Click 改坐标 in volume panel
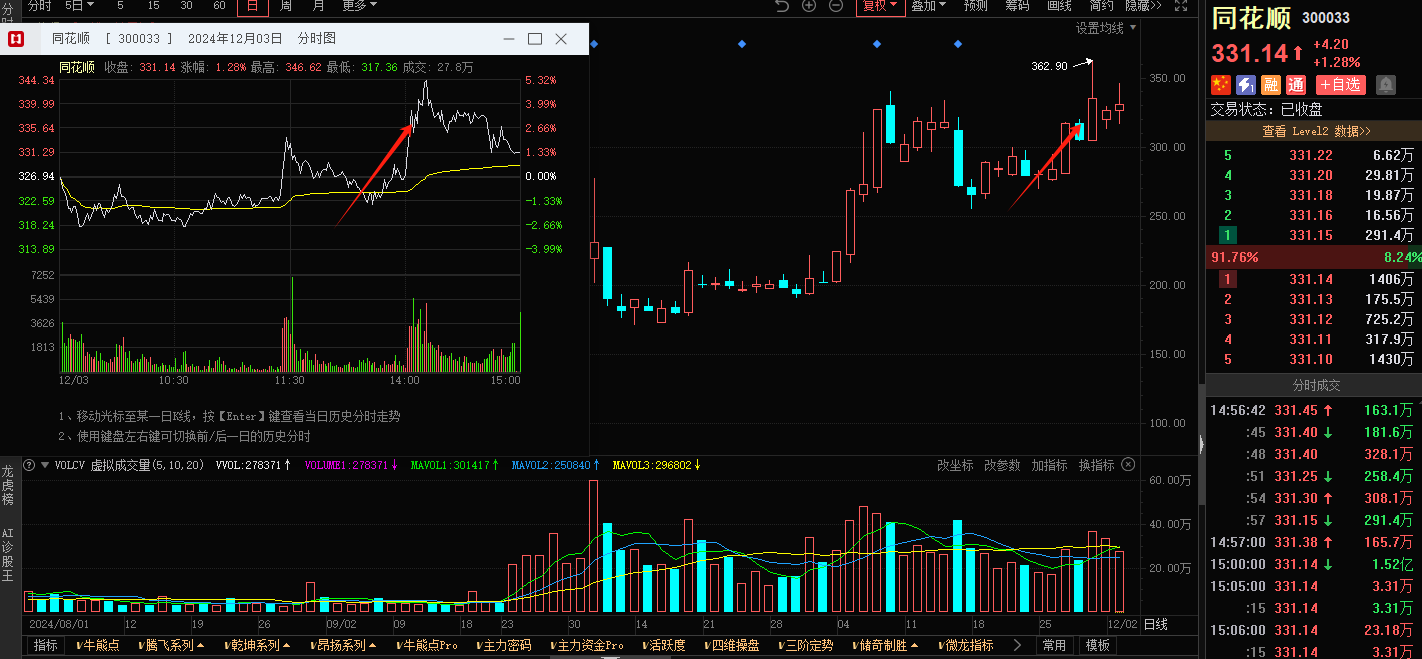The height and width of the screenshot is (659, 1422). (x=955, y=465)
